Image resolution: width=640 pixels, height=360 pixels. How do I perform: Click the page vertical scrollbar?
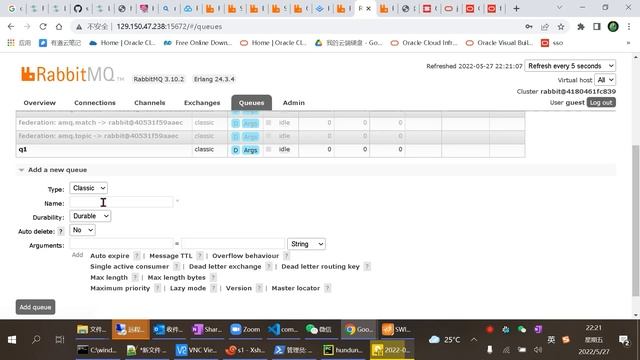[636, 220]
